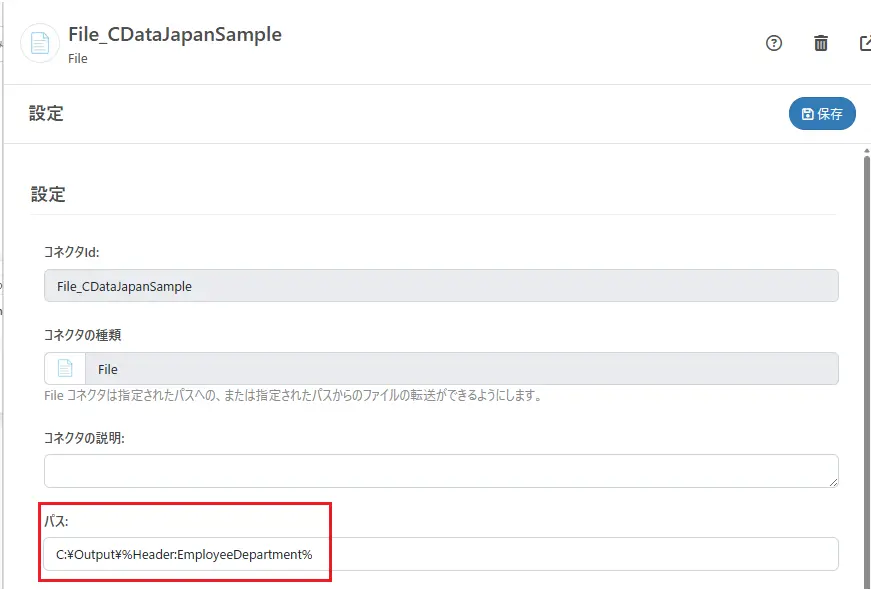Select the 設定 header next to 保存

click(x=46, y=114)
